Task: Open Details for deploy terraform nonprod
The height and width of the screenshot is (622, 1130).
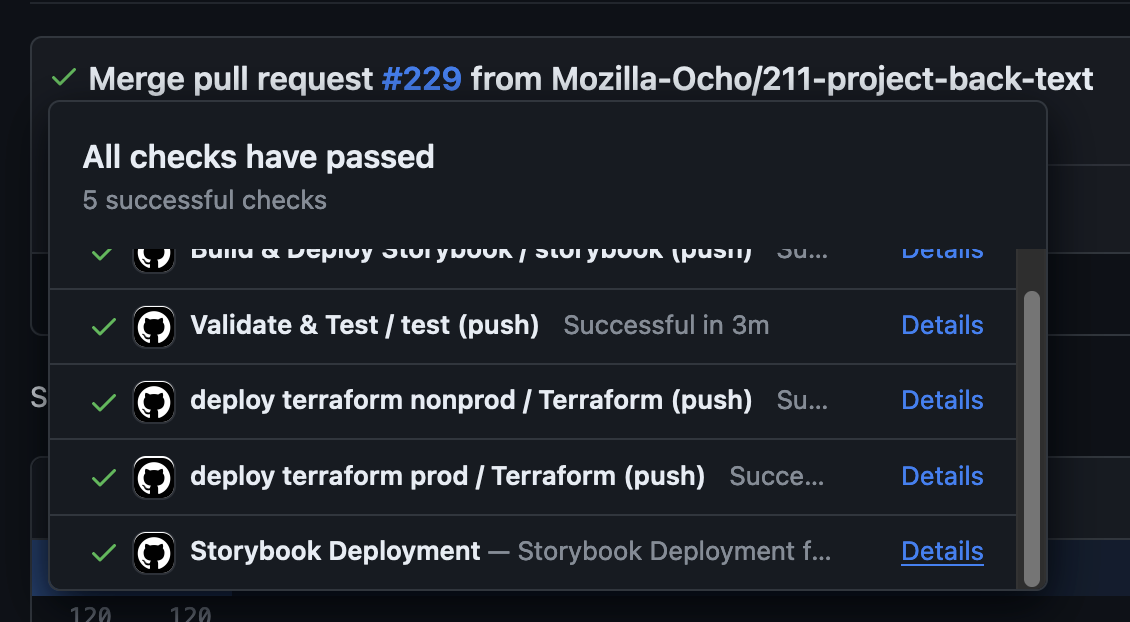Action: [x=942, y=400]
